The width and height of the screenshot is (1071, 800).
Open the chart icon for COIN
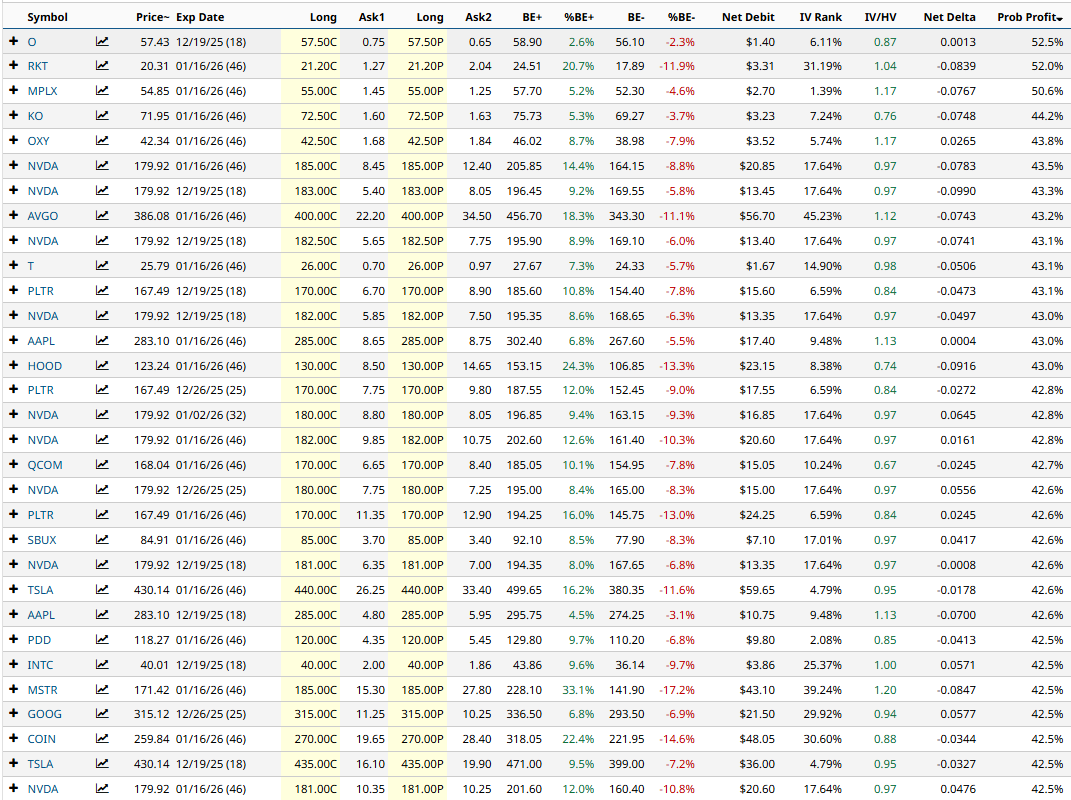pos(102,739)
